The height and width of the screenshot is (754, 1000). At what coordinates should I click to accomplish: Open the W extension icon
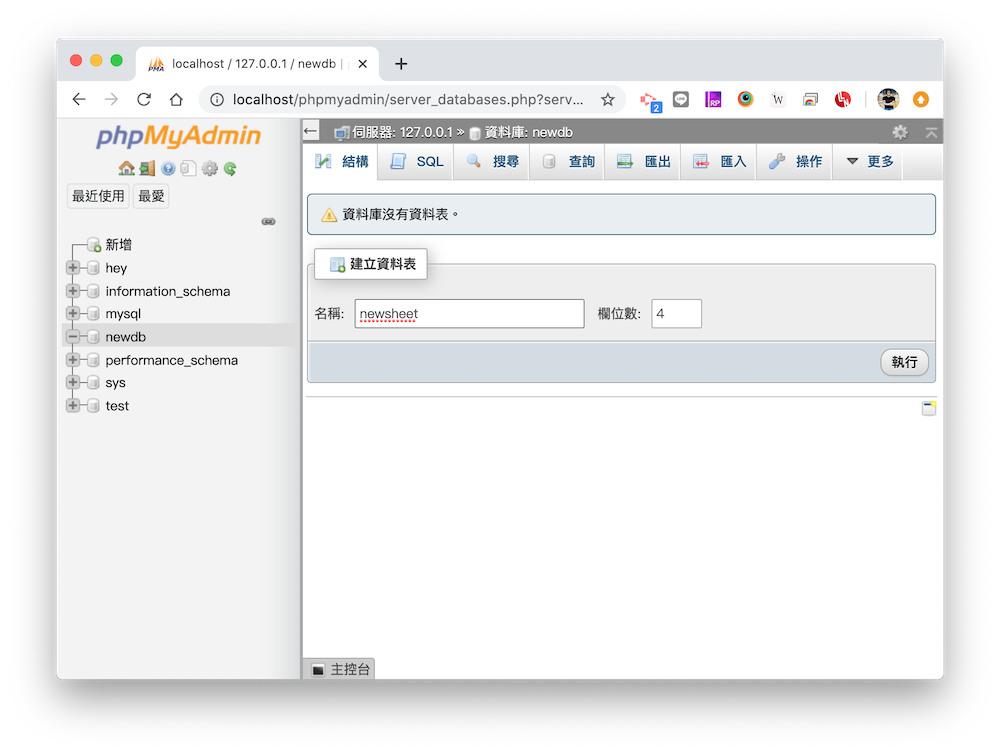tap(777, 100)
